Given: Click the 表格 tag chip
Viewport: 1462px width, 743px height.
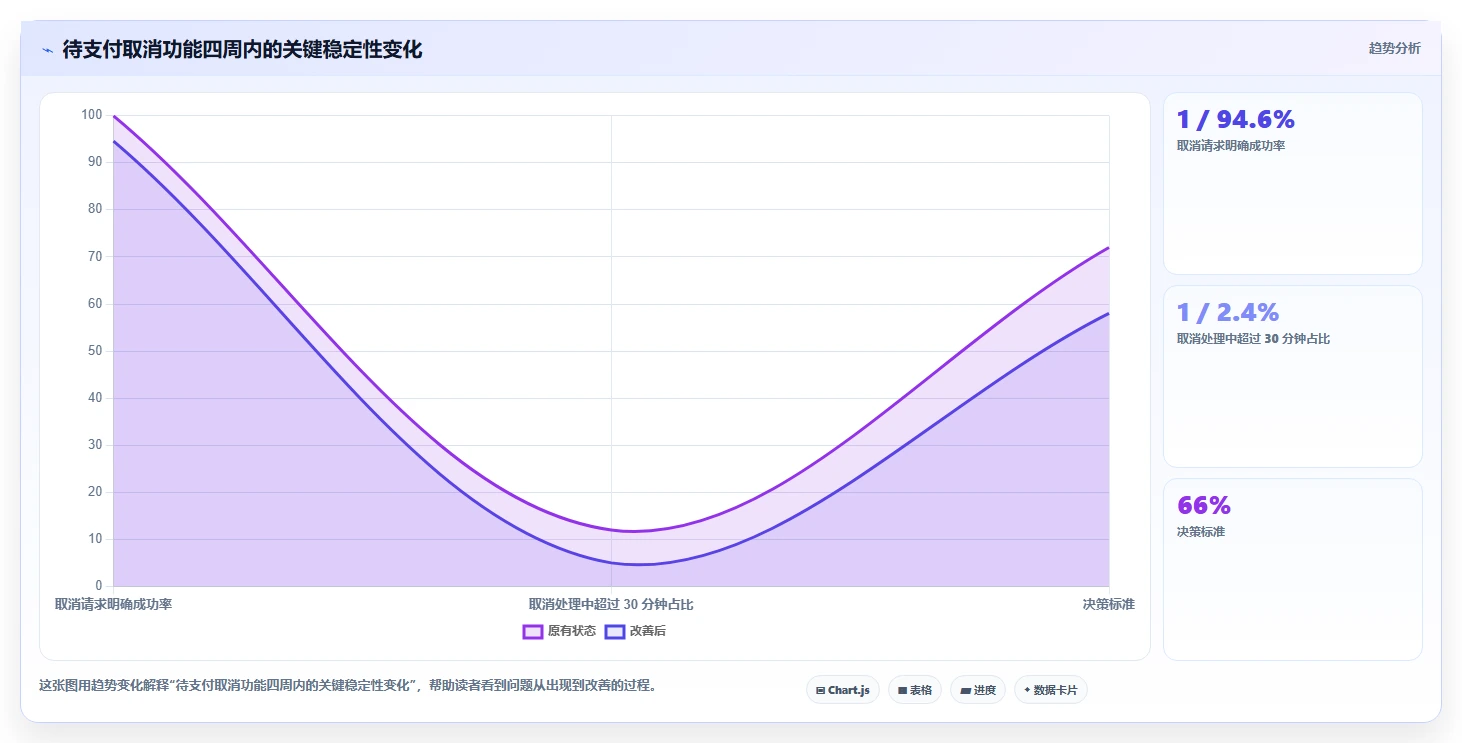Looking at the screenshot, I should pos(915,690).
